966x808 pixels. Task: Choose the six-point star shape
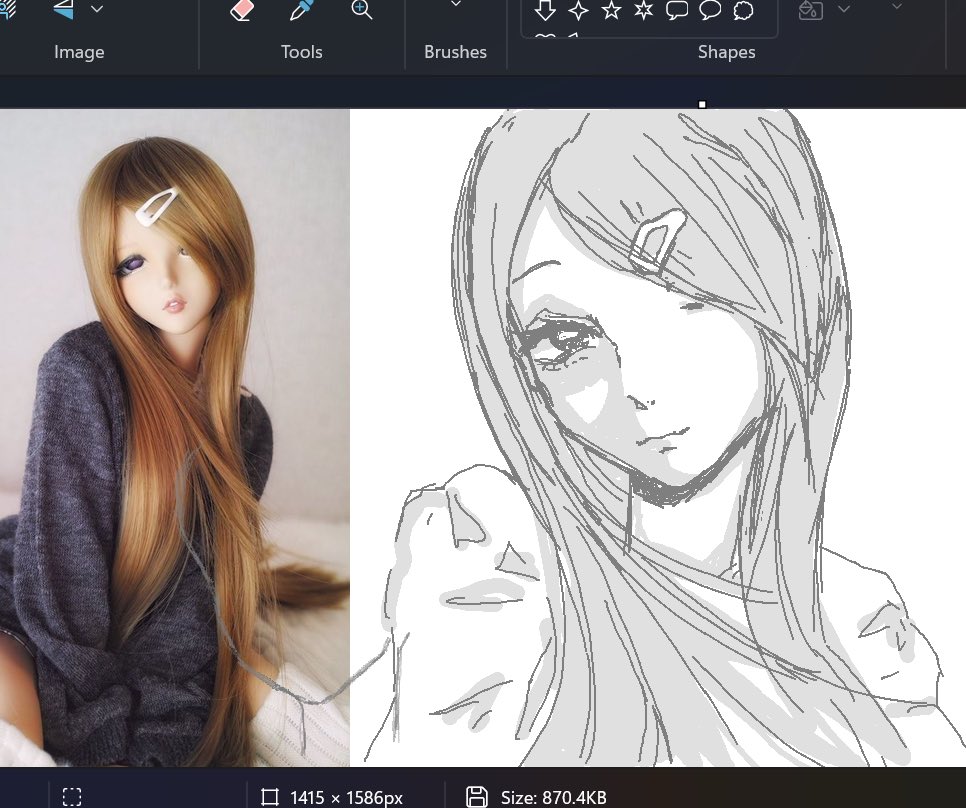(x=644, y=10)
